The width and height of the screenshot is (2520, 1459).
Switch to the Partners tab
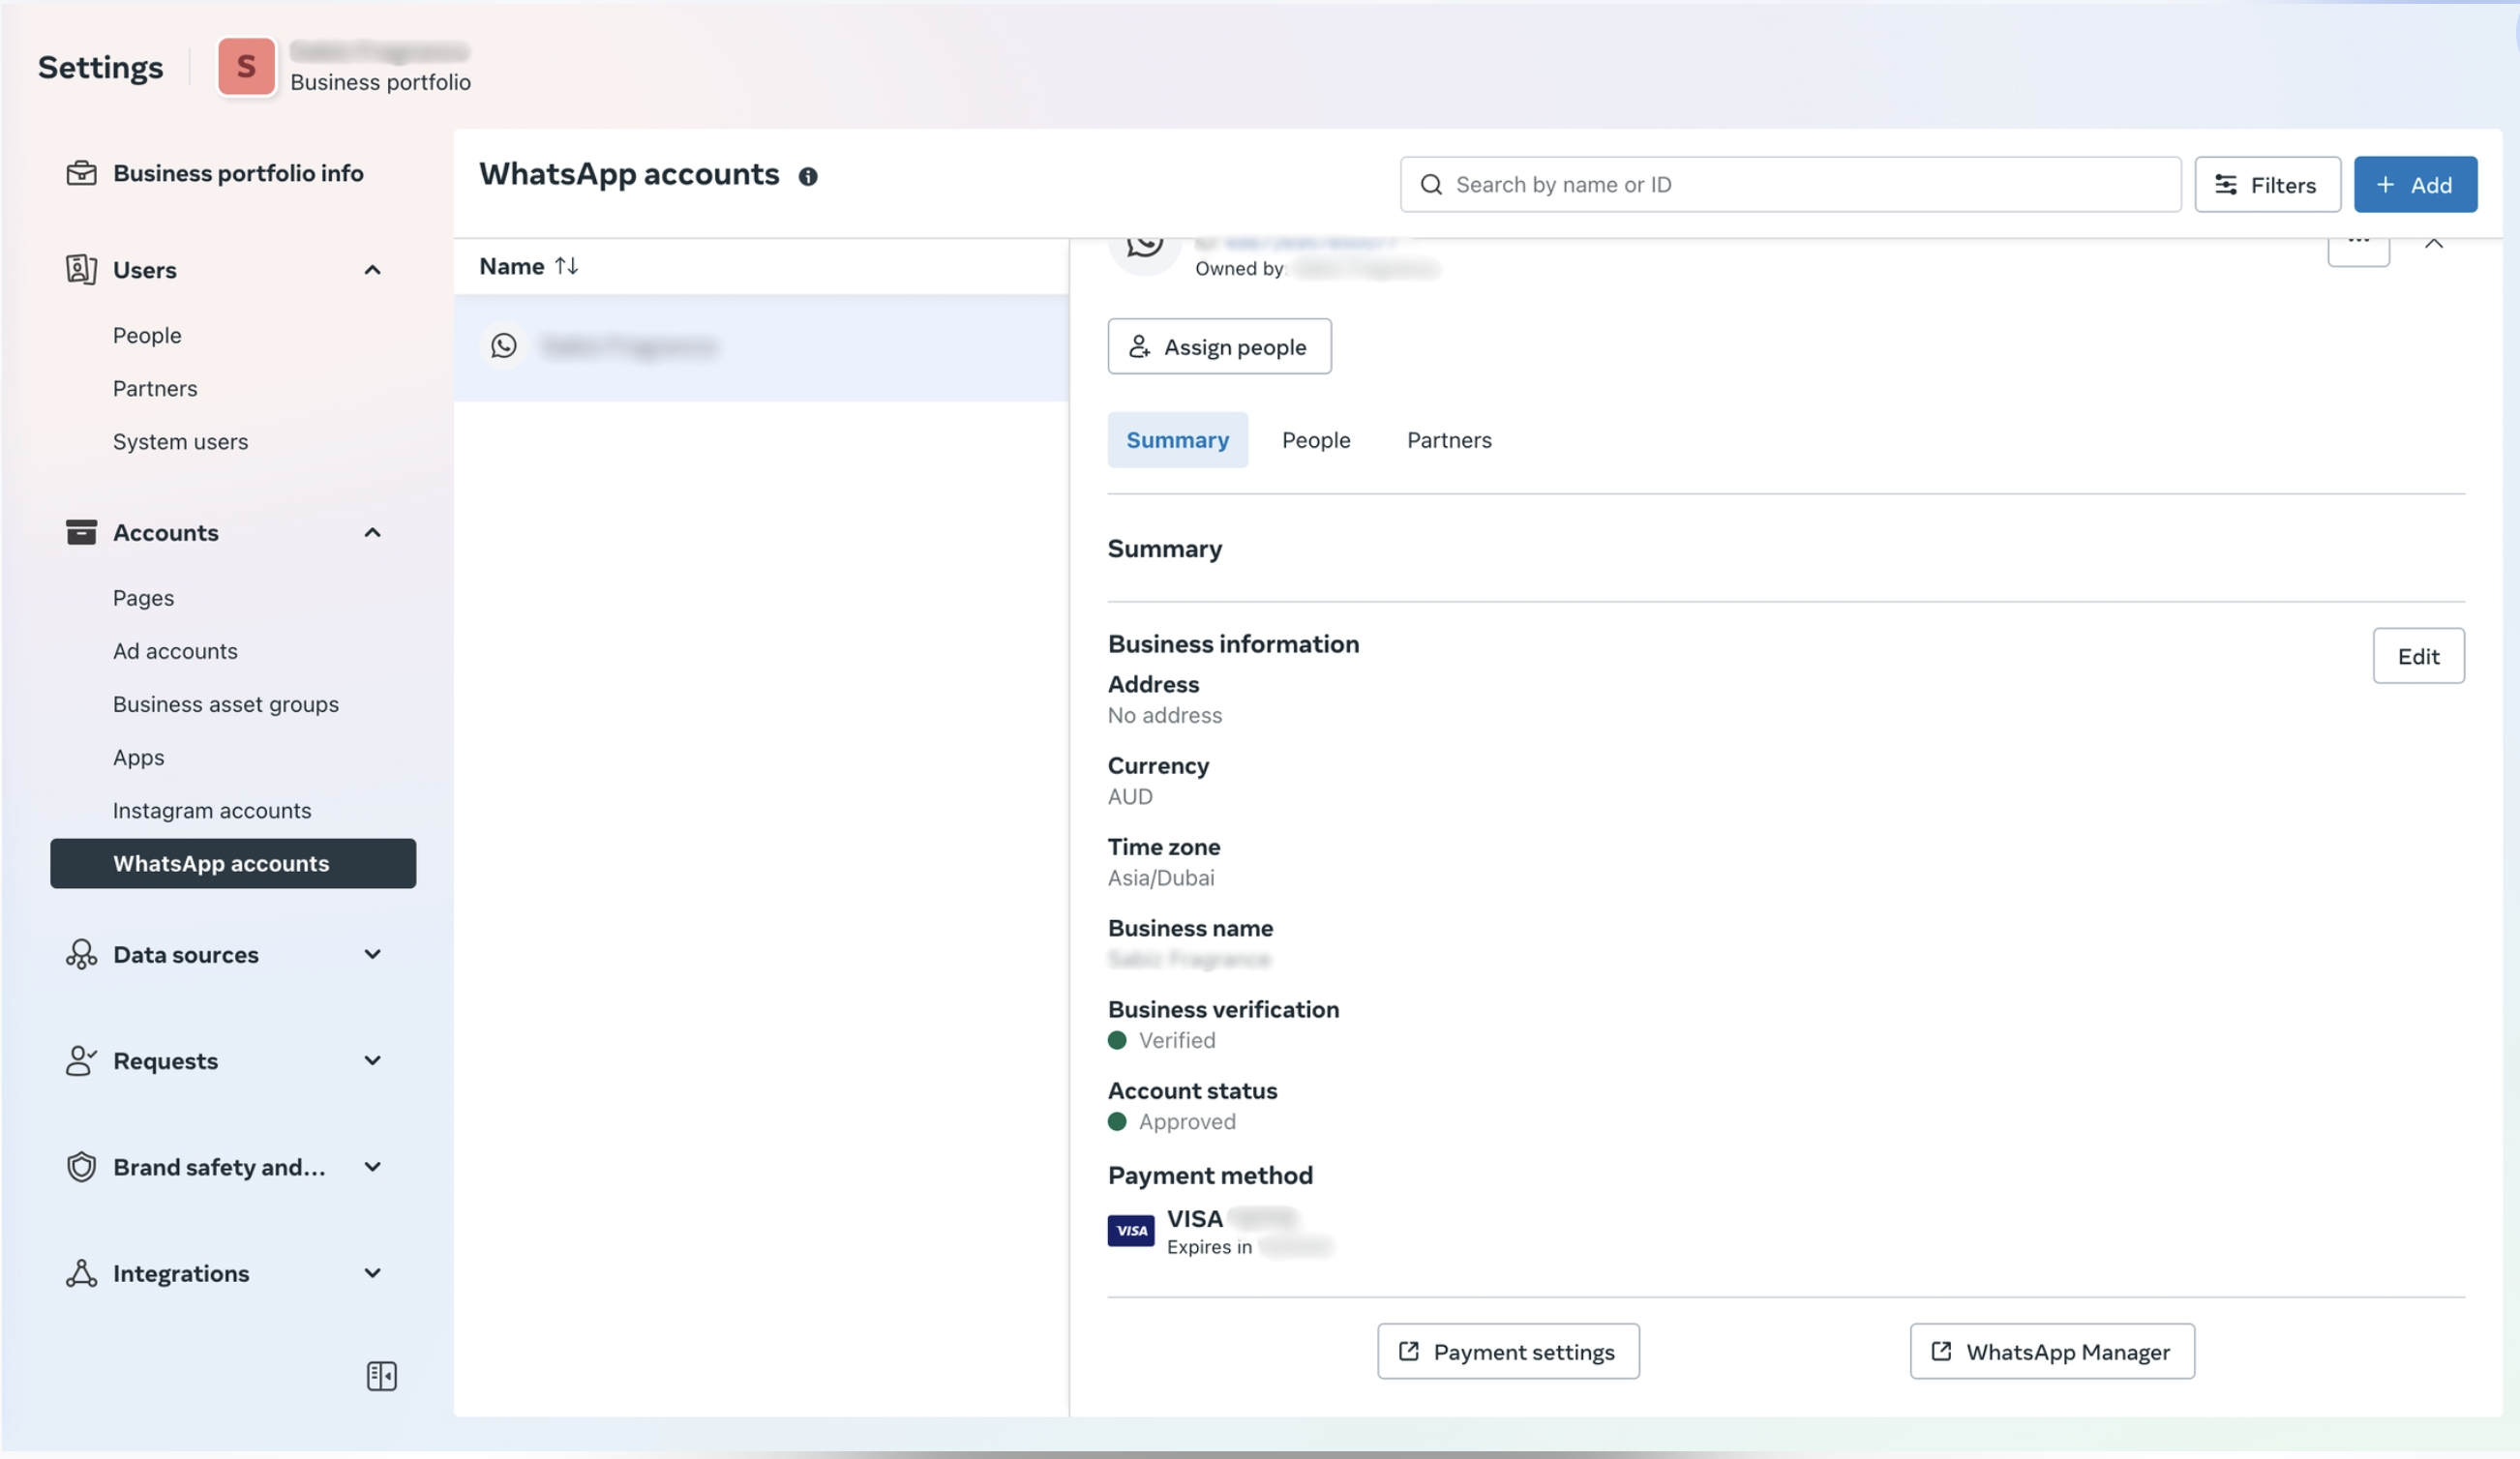[x=1448, y=440]
